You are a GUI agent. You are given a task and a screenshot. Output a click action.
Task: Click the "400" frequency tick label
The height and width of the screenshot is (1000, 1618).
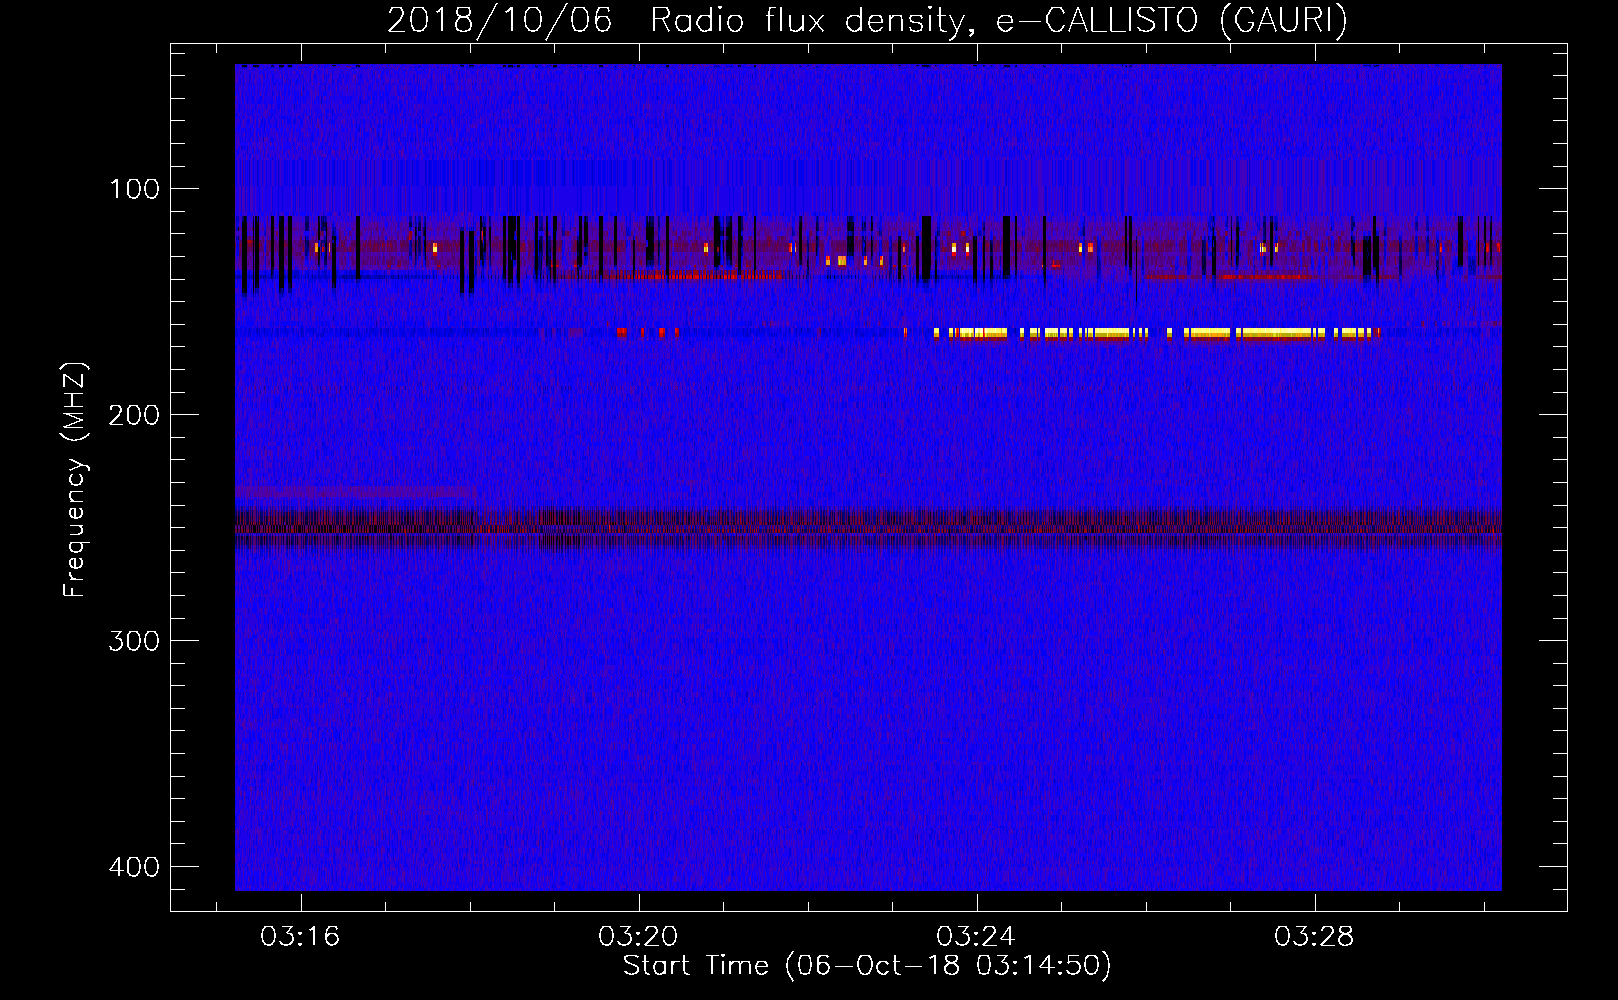(134, 867)
